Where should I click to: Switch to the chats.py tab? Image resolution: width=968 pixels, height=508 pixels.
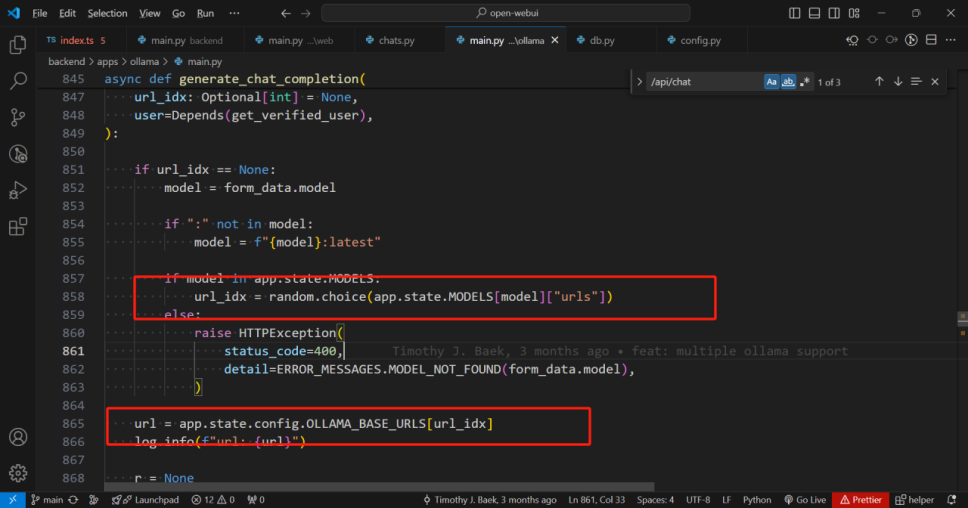tap(396, 40)
